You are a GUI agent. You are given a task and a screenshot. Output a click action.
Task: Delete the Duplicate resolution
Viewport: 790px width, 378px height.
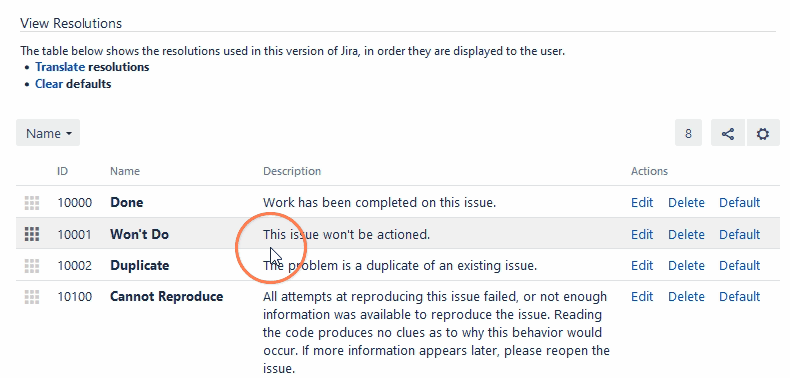point(686,266)
